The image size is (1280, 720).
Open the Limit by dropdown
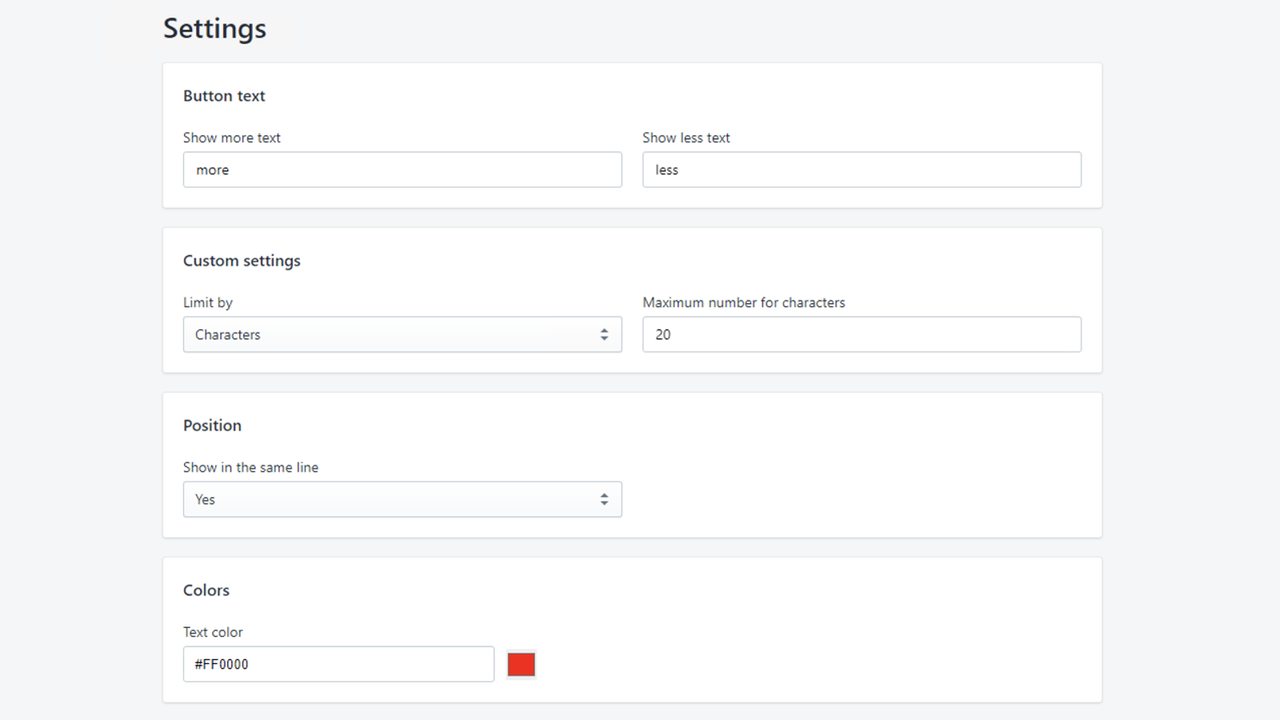(402, 334)
